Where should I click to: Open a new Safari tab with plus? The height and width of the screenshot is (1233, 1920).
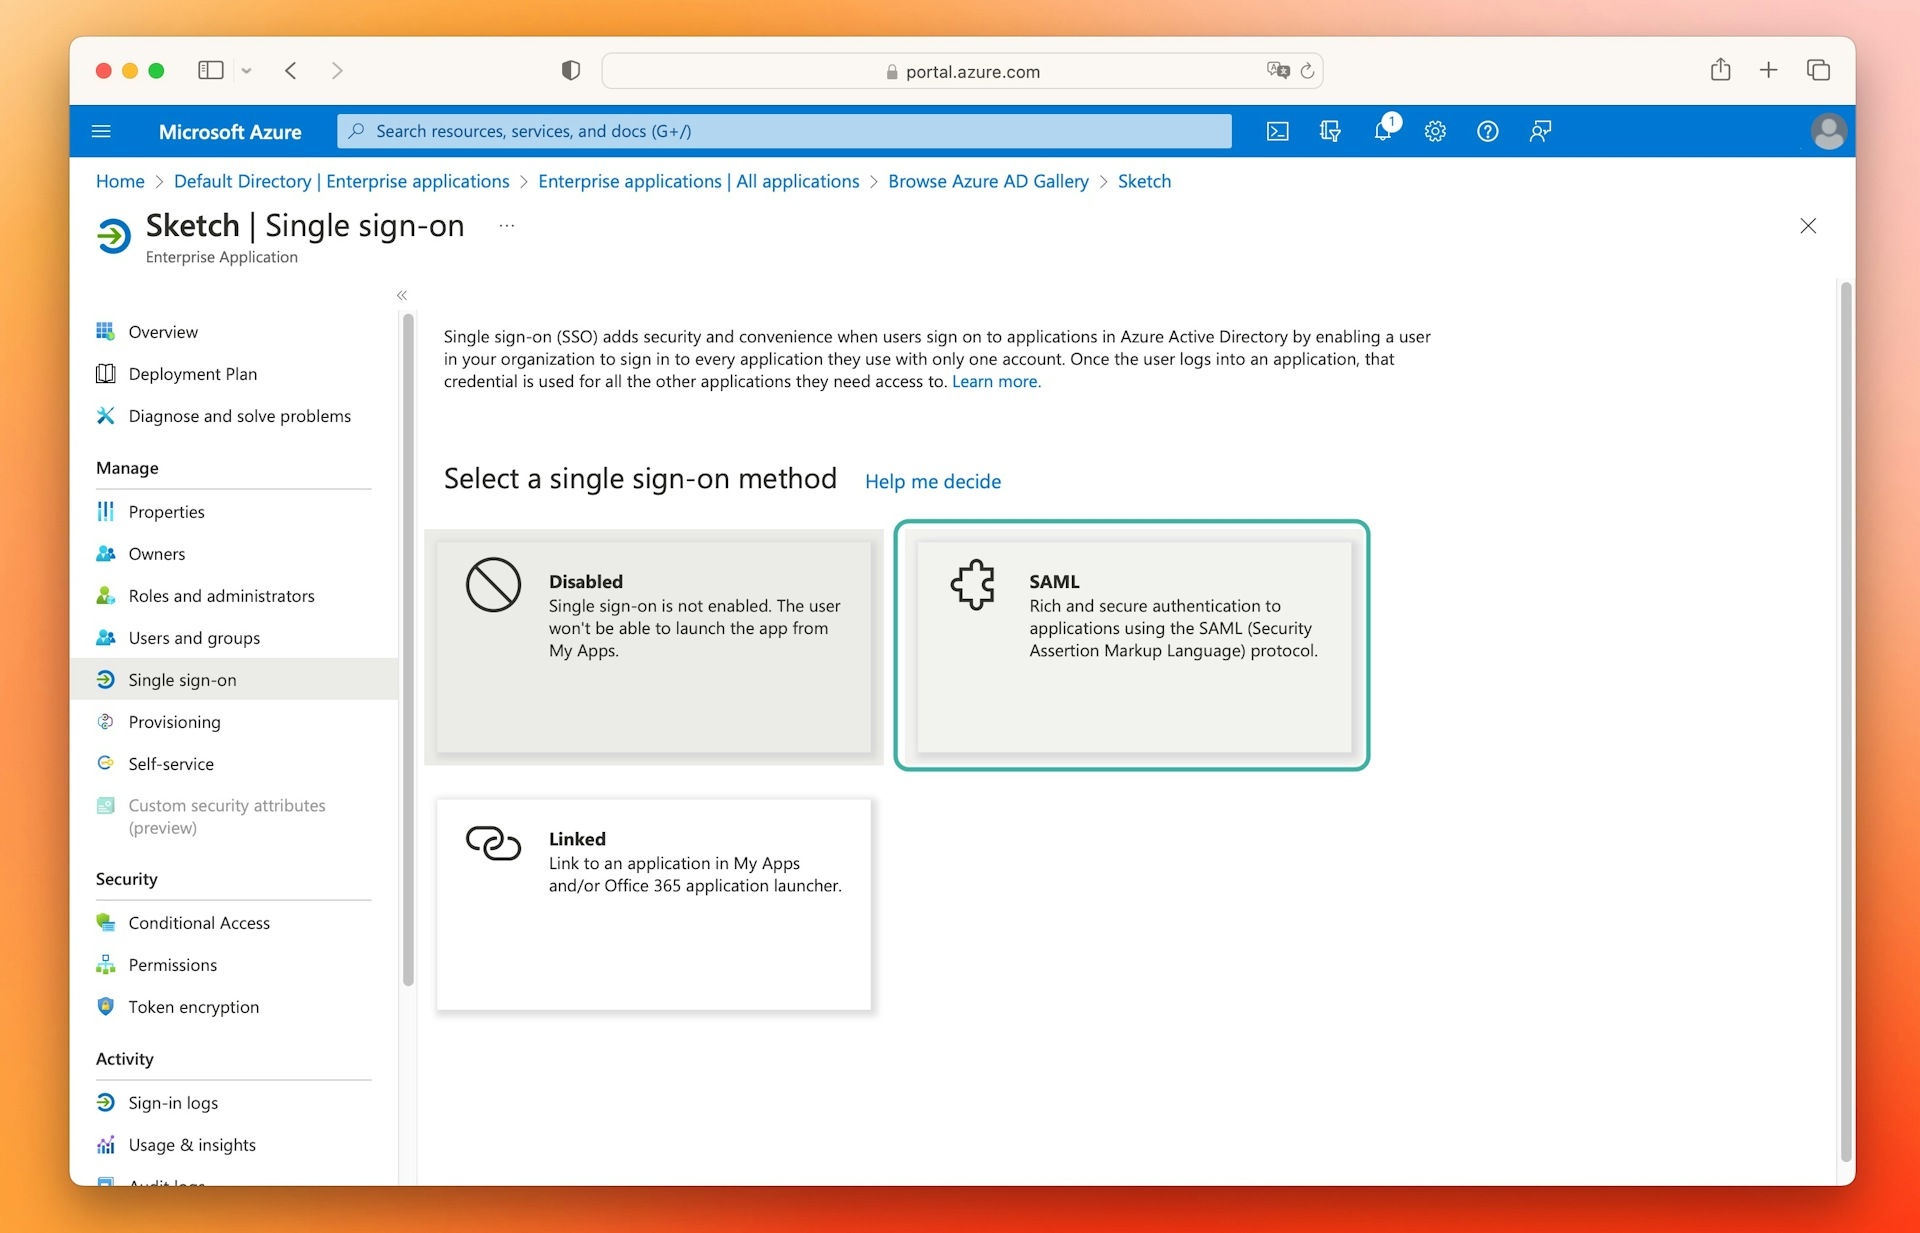pyautogui.click(x=1768, y=70)
